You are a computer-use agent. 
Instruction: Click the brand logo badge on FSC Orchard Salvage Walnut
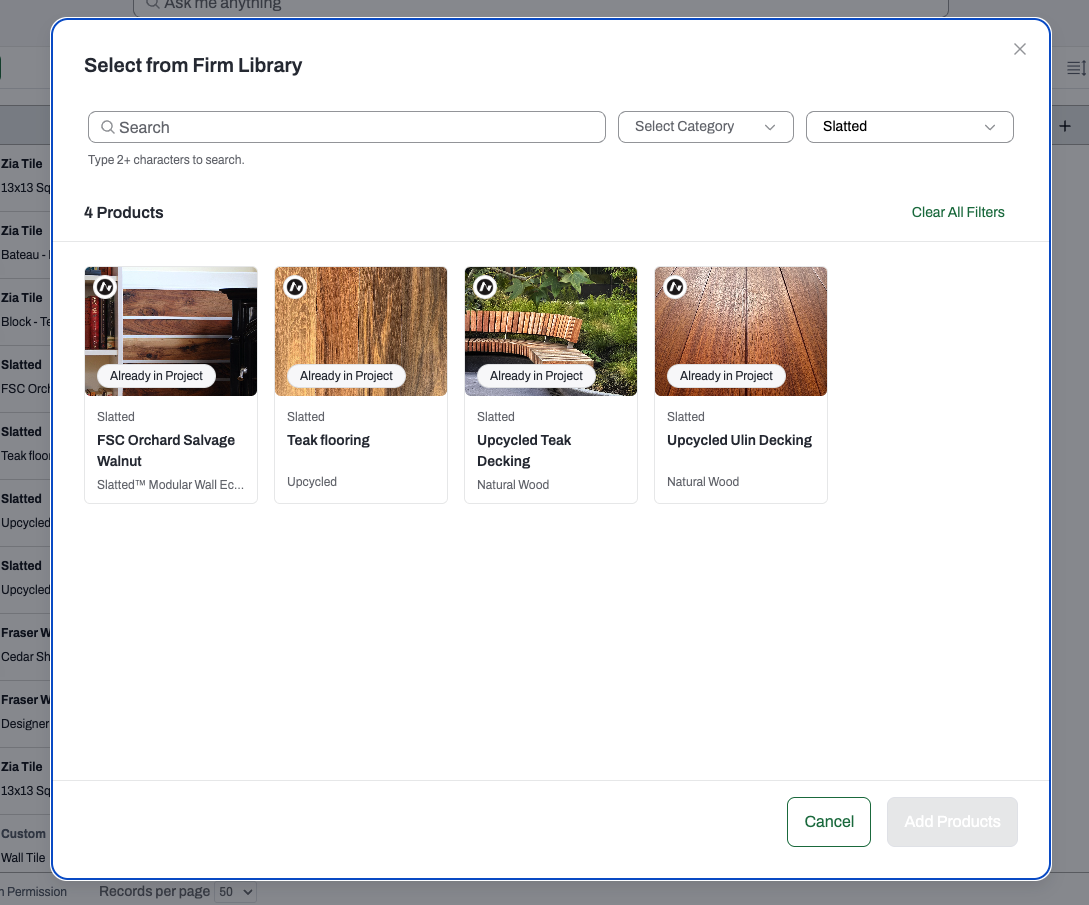click(105, 287)
